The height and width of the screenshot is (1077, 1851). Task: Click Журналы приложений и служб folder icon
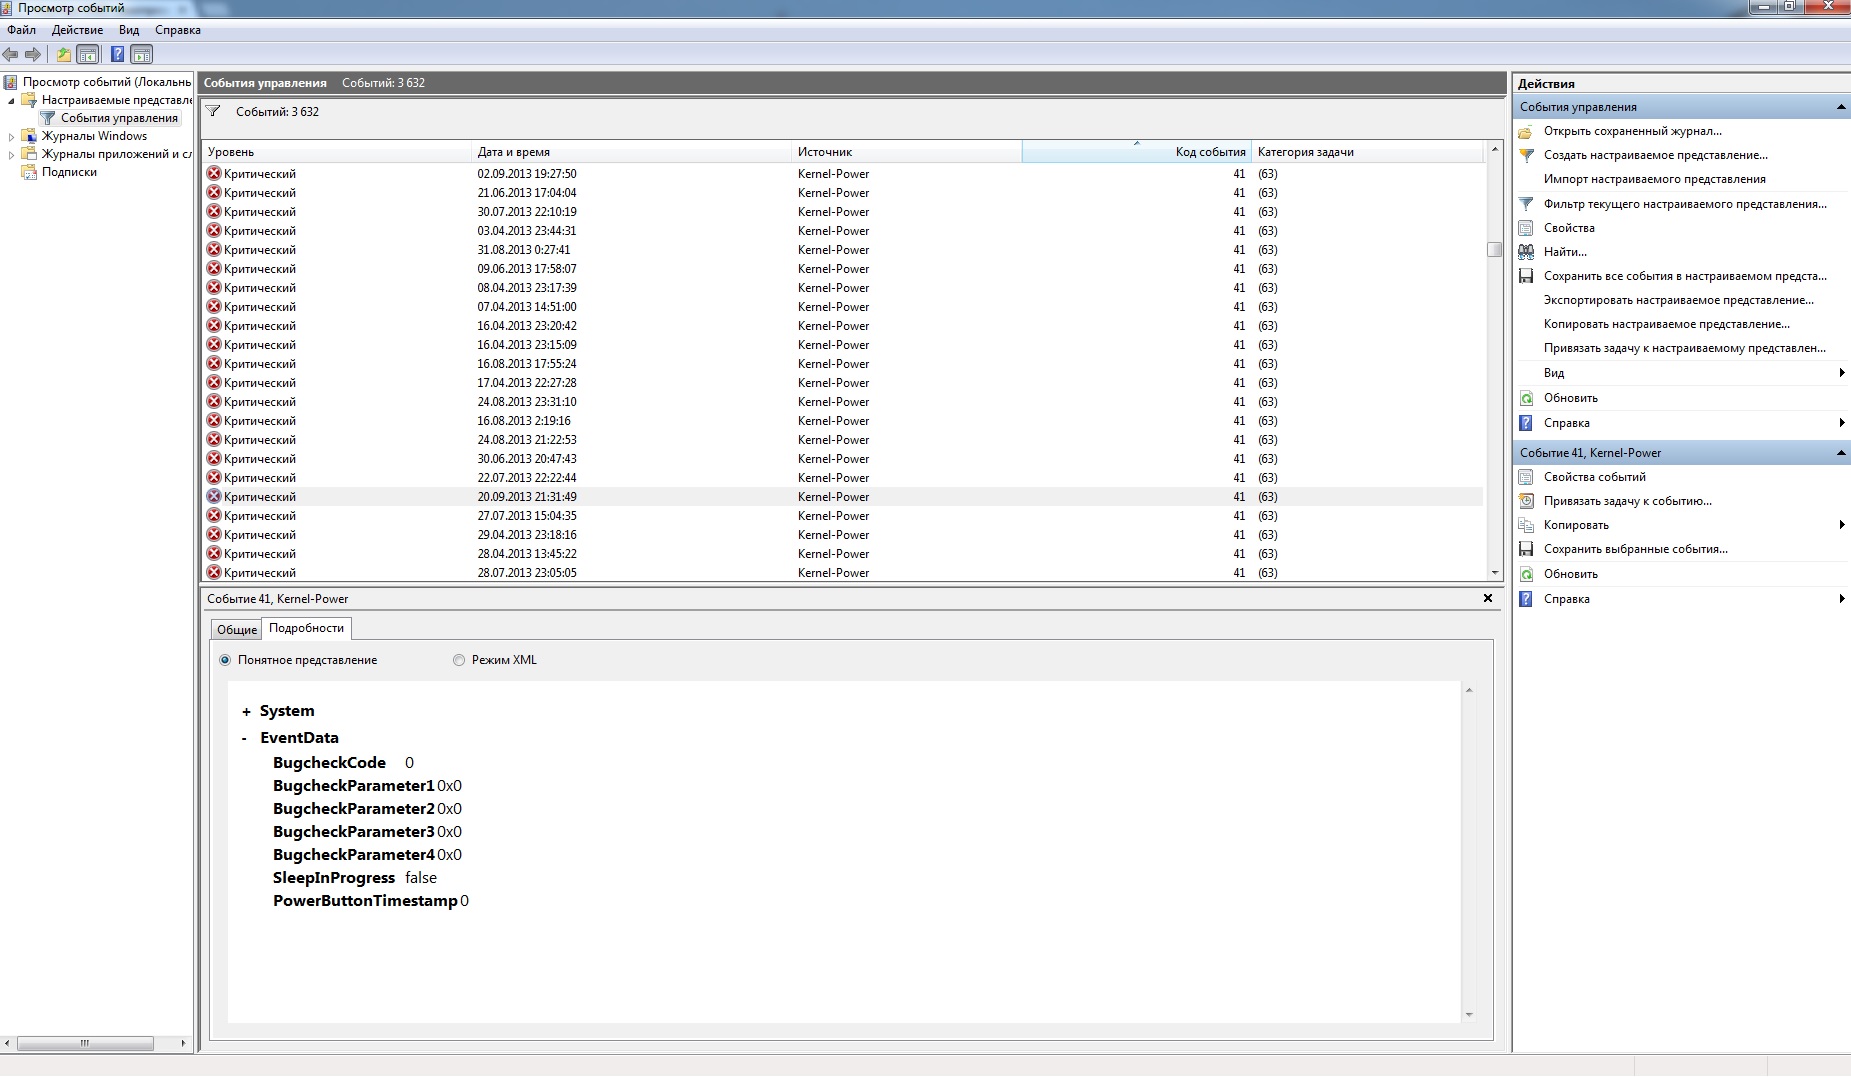[x=29, y=154]
